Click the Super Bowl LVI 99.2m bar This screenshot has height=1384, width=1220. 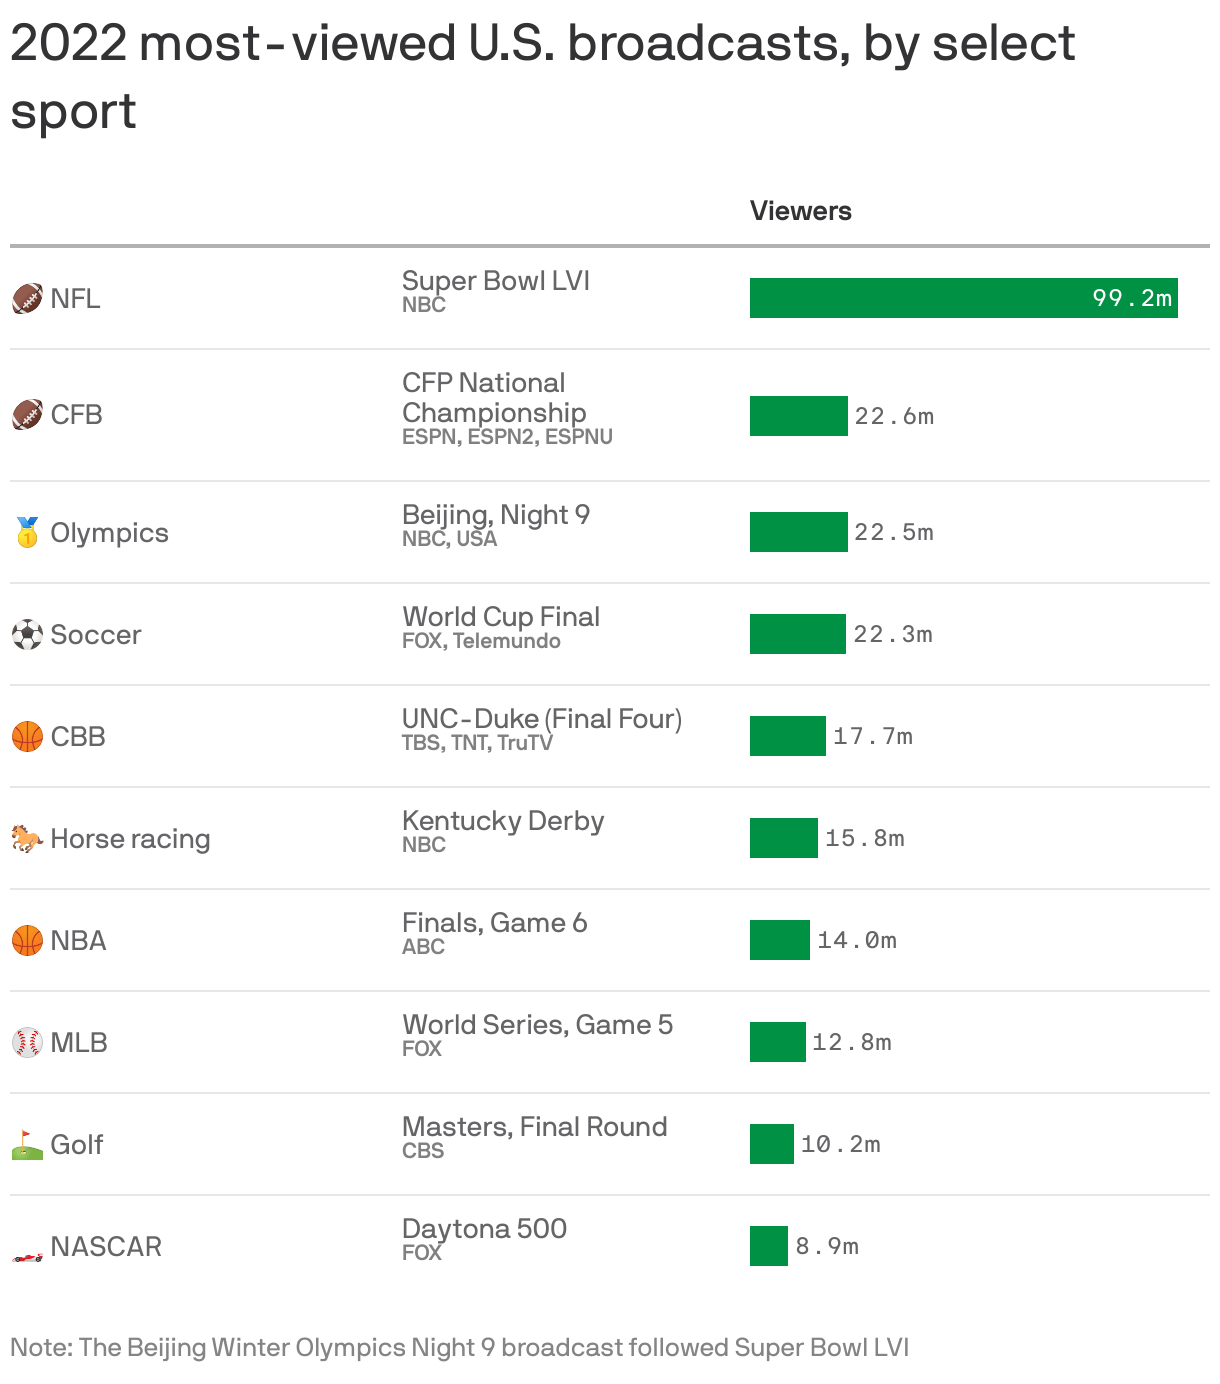[963, 298]
